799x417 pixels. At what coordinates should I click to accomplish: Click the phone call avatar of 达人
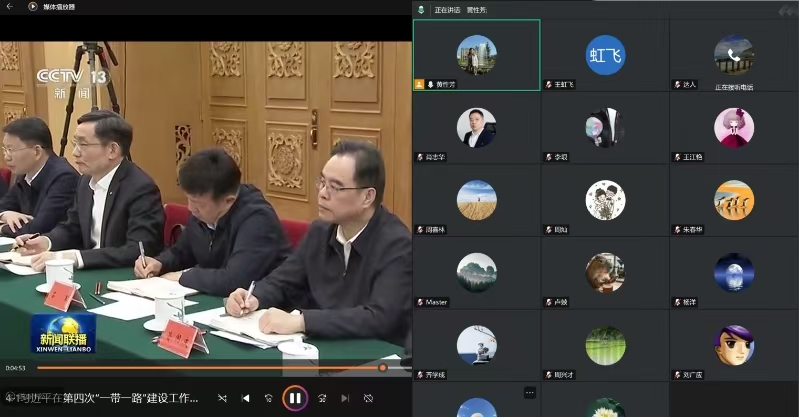pos(733,55)
